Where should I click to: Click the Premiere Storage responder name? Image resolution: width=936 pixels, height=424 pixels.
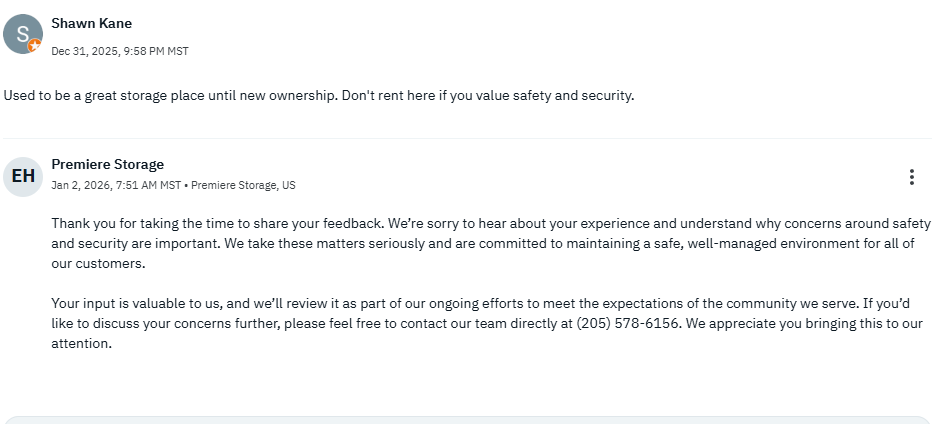click(x=107, y=164)
